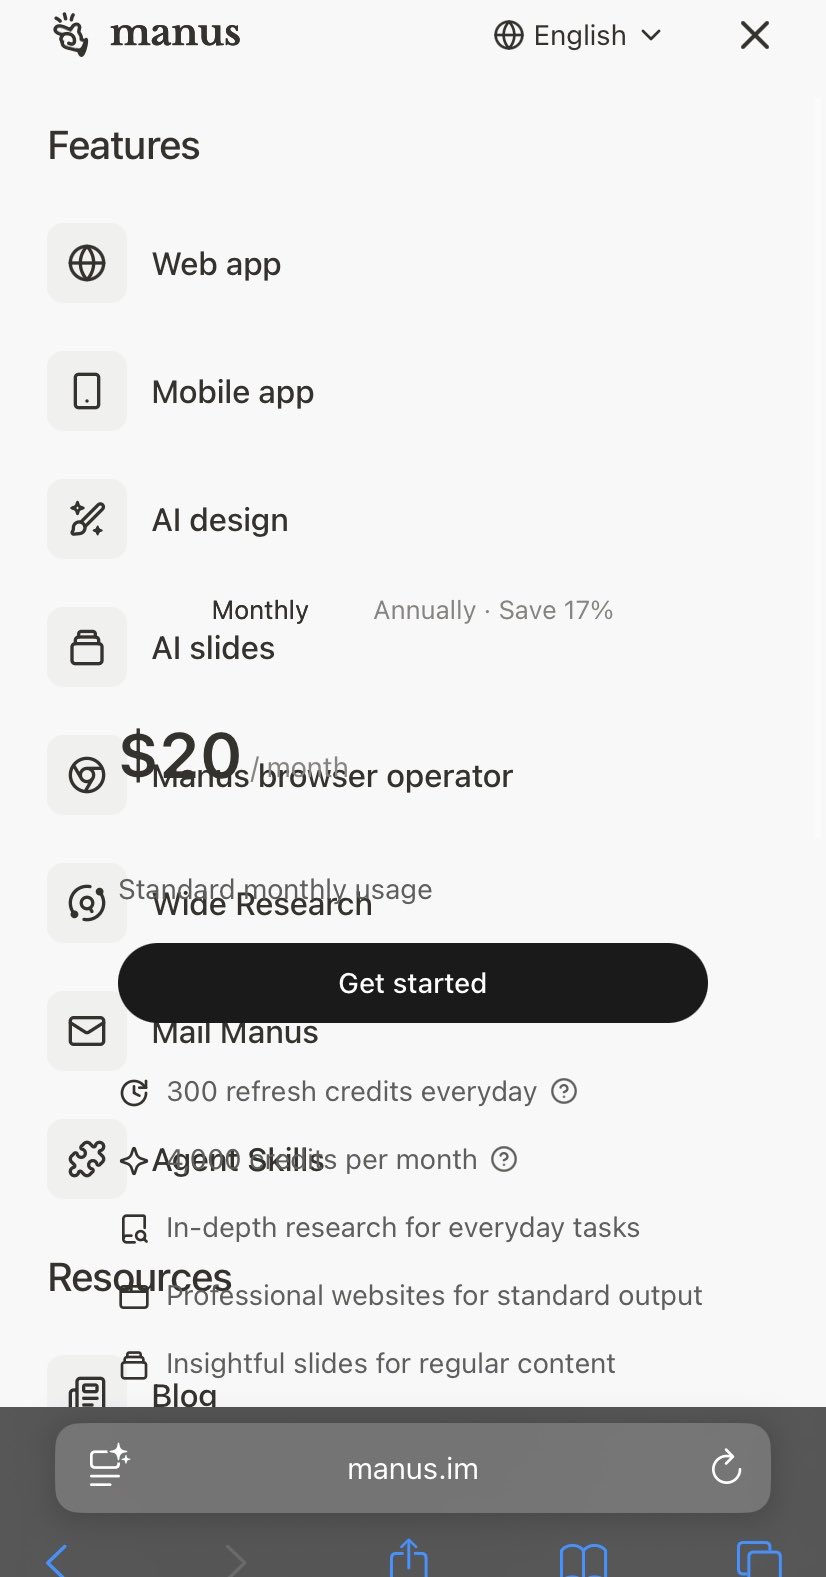Open the Safari share sheet
Screen dimensions: 826x1577
coord(408,1558)
